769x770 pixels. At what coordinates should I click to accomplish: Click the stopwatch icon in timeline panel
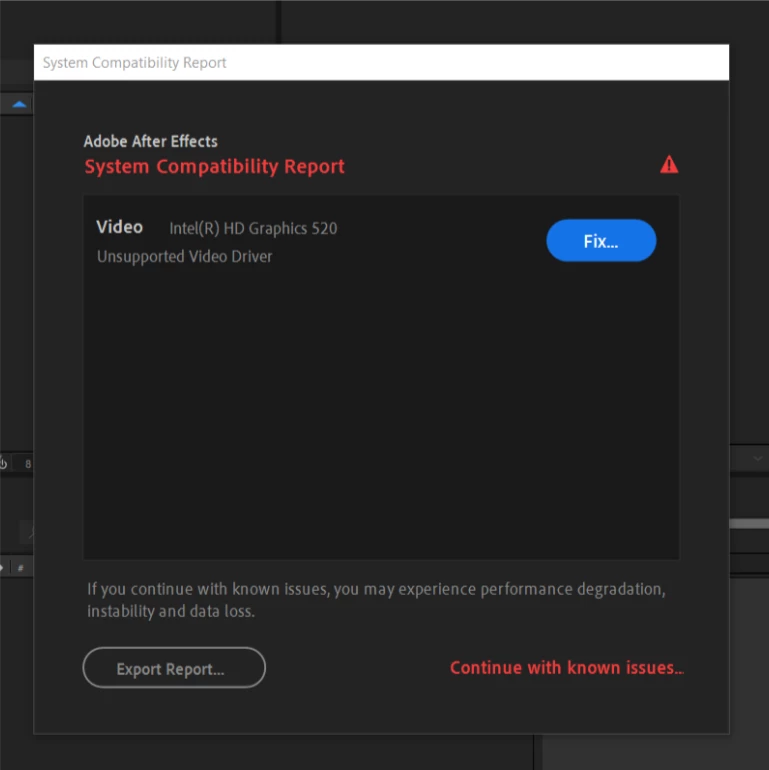(x=3, y=463)
